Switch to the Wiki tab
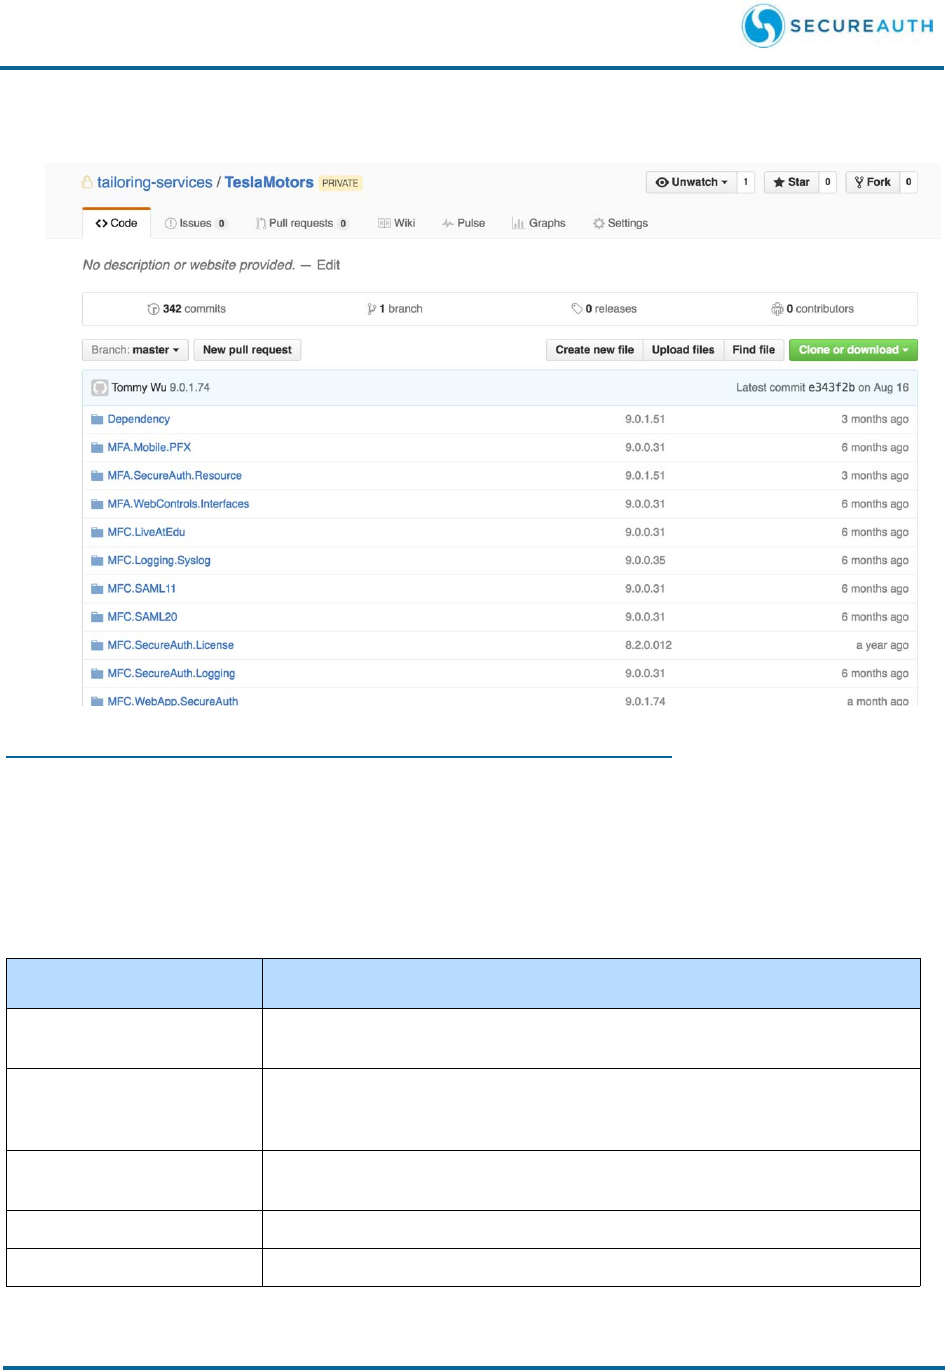The width and height of the screenshot is (945, 1370). pyautogui.click(x=396, y=223)
